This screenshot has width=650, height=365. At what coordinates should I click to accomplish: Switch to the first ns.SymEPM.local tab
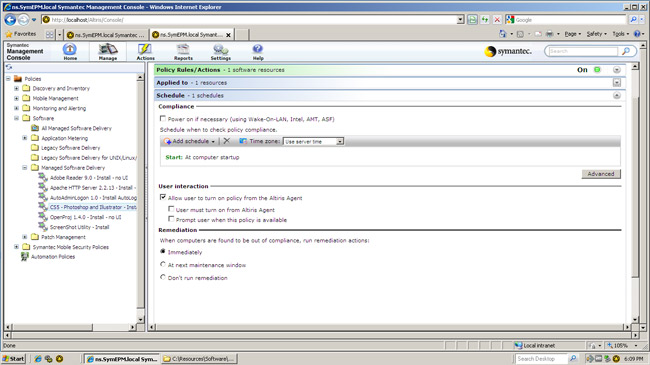click(x=106, y=35)
